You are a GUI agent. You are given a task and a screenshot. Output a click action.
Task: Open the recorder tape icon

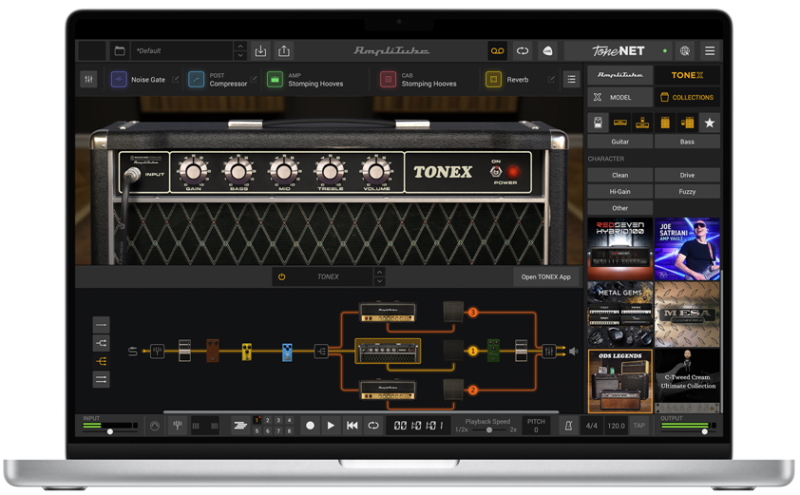click(497, 51)
